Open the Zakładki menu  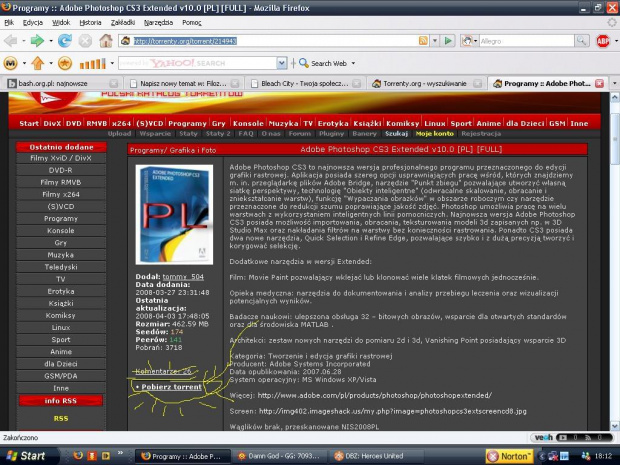123,23
